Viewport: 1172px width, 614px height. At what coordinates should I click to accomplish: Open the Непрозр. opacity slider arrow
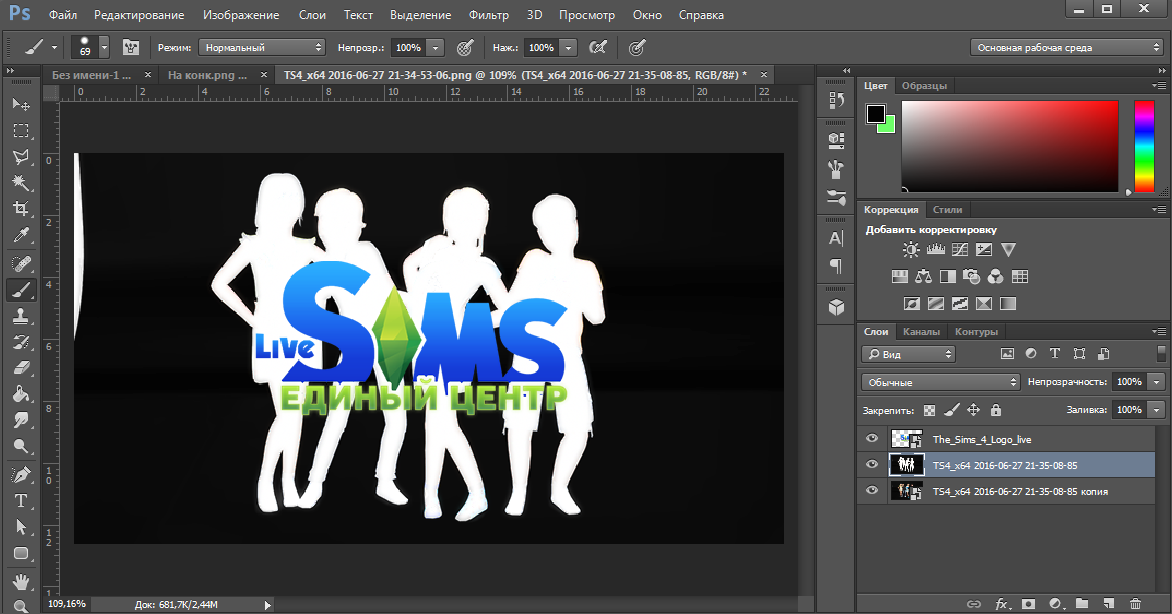pyautogui.click(x=436, y=48)
